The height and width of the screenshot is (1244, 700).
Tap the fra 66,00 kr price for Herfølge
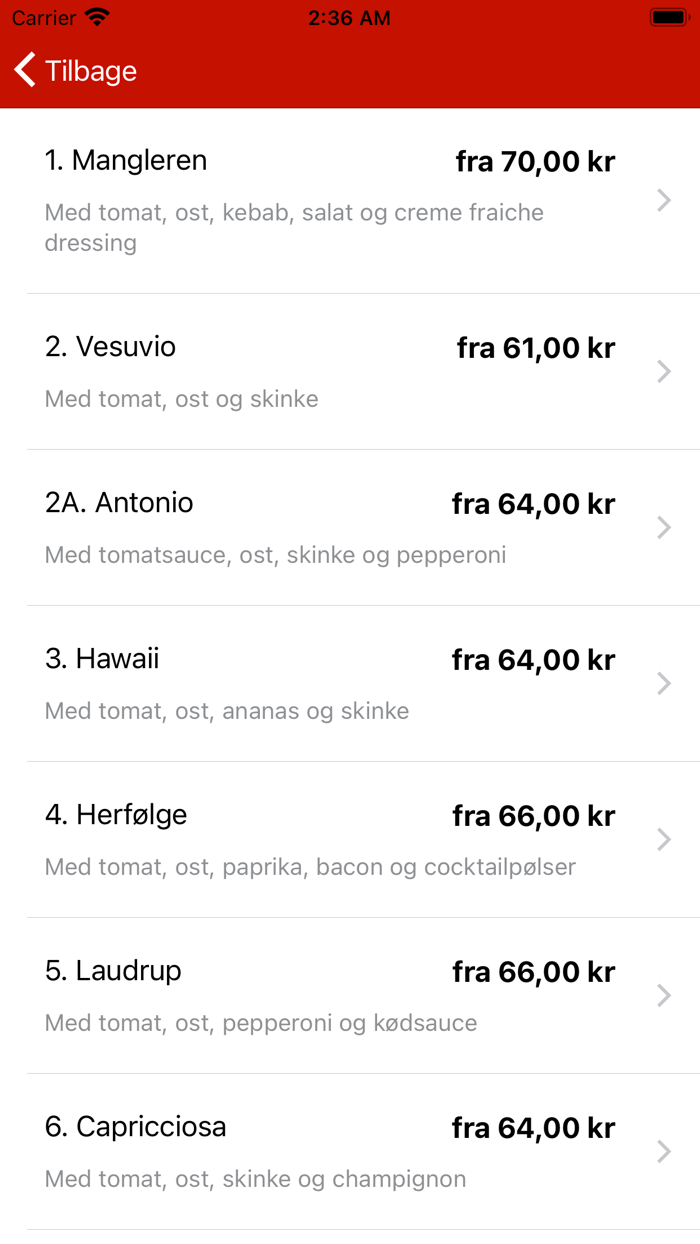(x=535, y=816)
